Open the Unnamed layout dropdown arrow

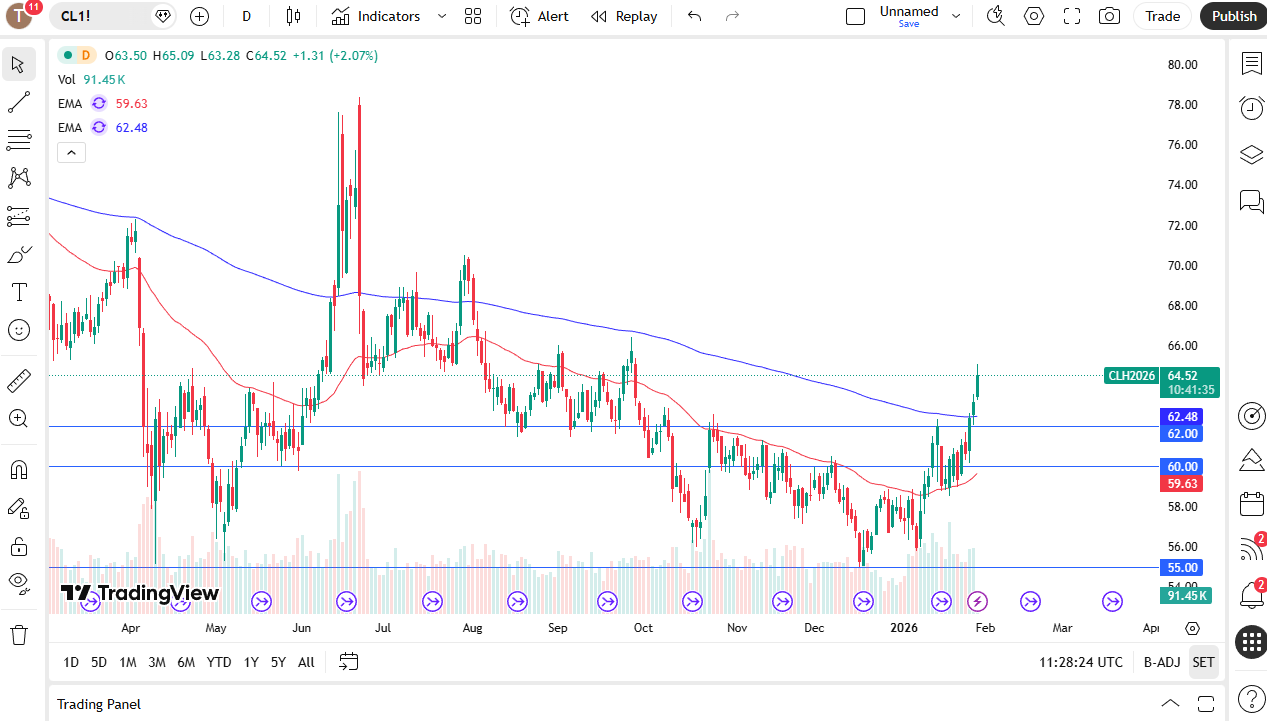point(955,16)
